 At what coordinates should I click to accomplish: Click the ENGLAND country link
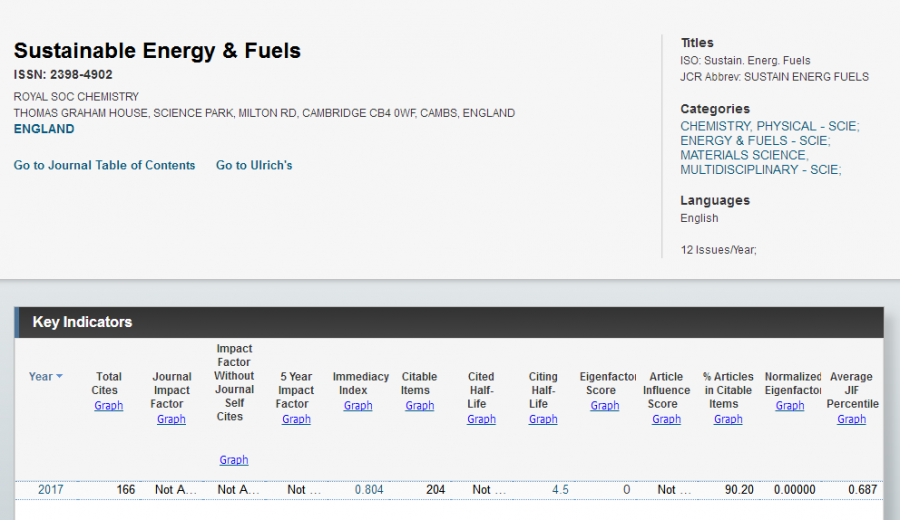click(x=44, y=129)
